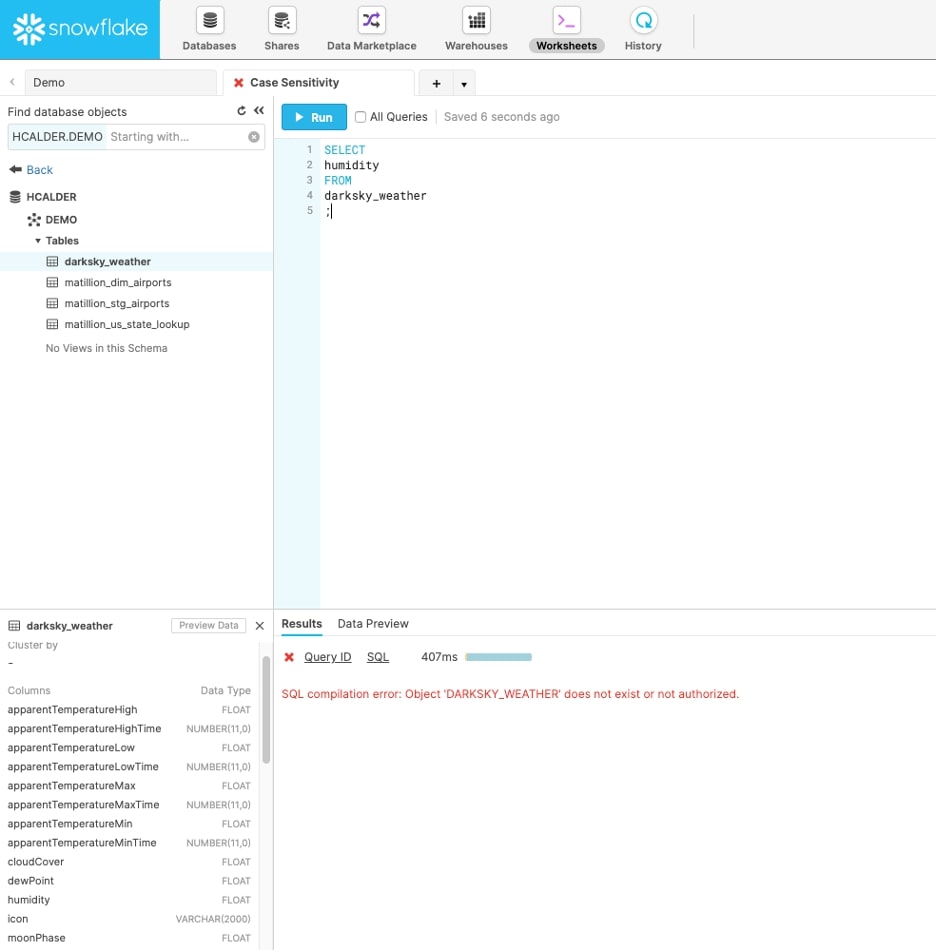Refresh the database objects list
This screenshot has height=950, width=936.
(x=242, y=111)
